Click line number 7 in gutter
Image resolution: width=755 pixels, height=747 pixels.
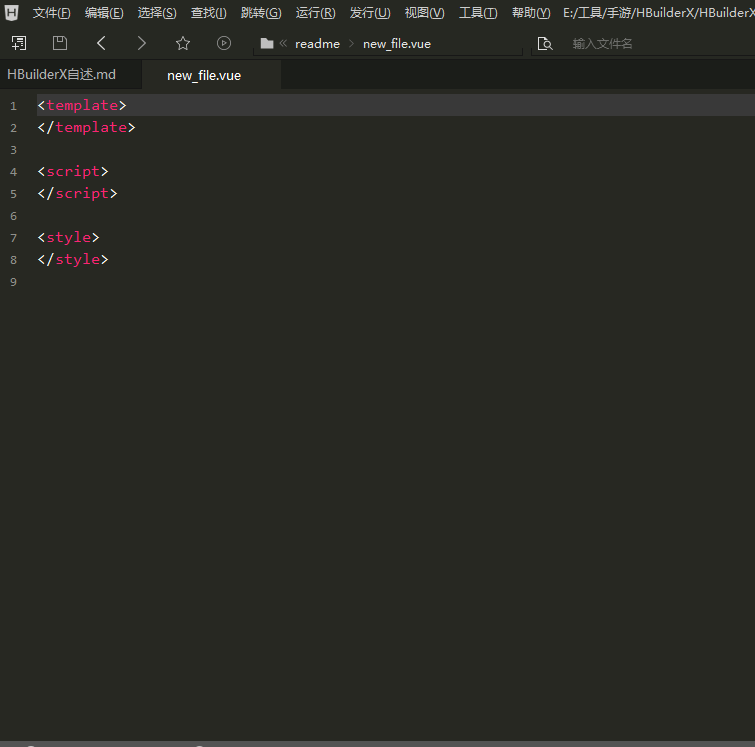pyautogui.click(x=13, y=238)
